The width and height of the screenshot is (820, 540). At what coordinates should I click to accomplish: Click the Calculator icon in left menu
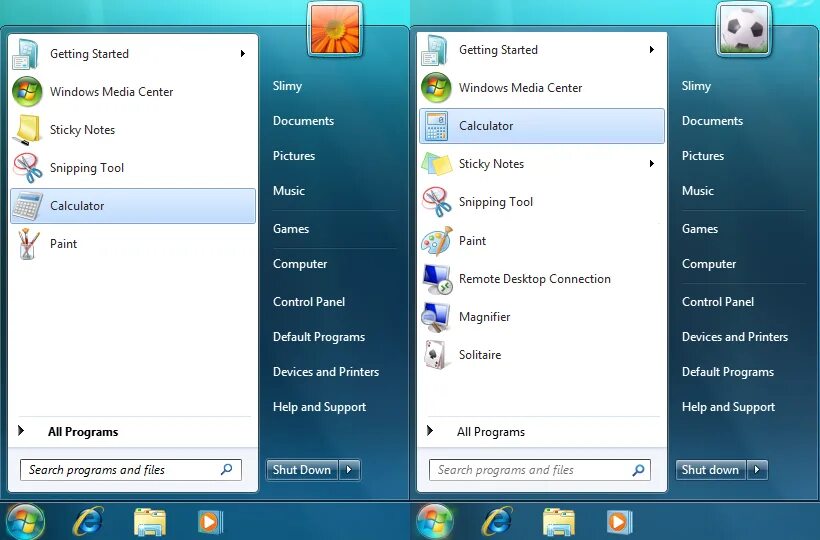coord(27,206)
